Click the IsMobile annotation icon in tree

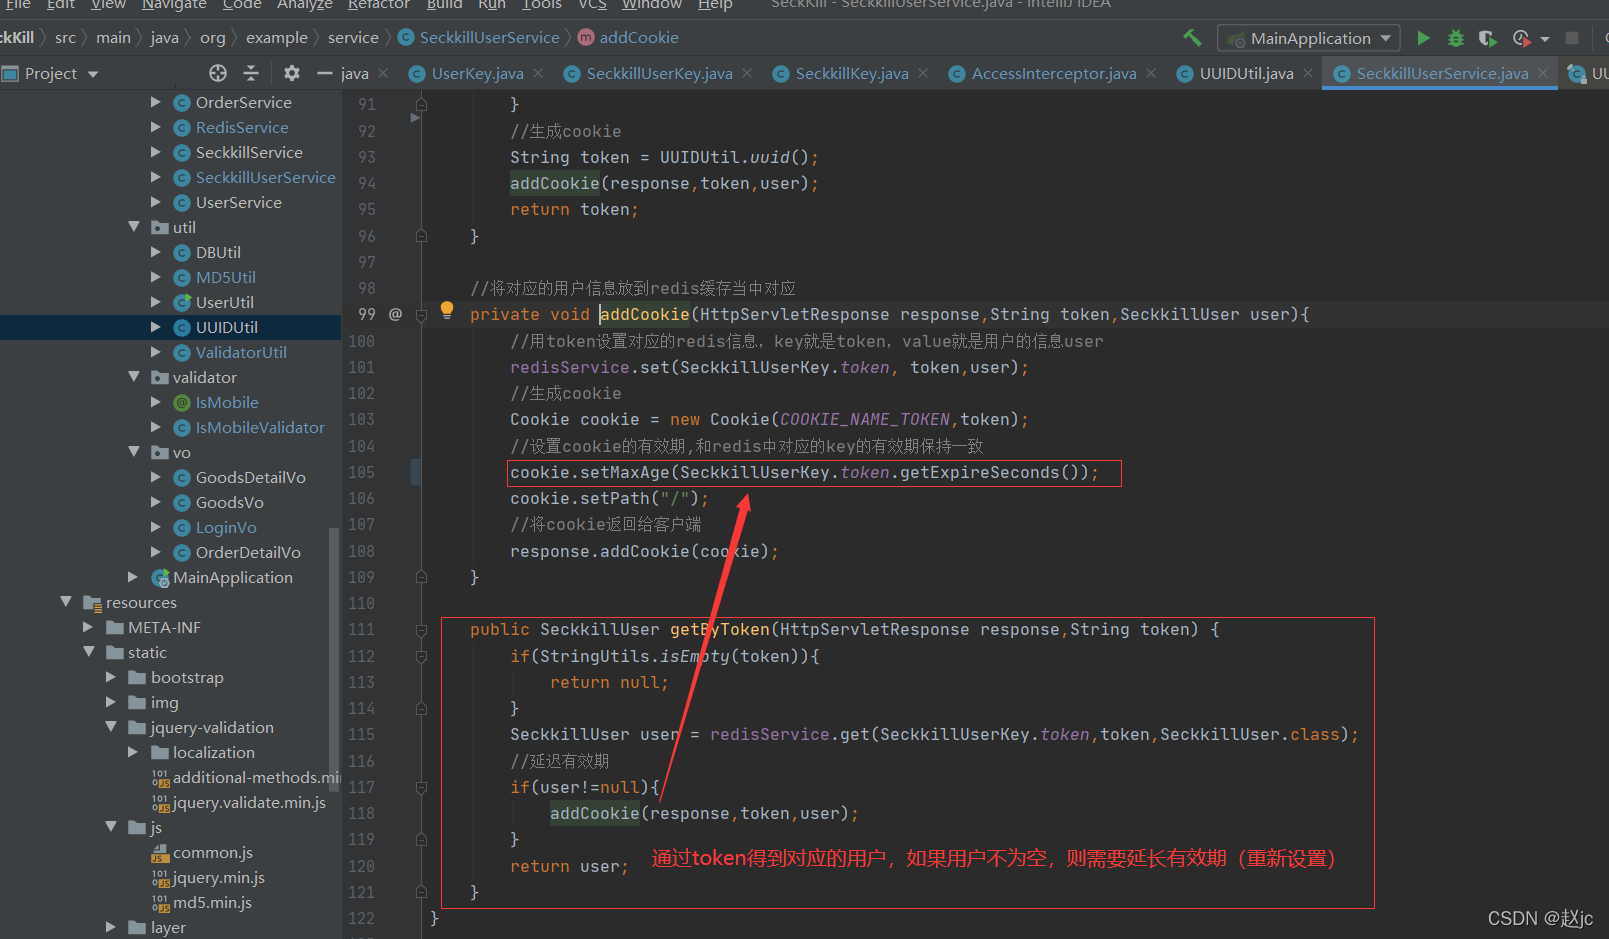(x=182, y=402)
